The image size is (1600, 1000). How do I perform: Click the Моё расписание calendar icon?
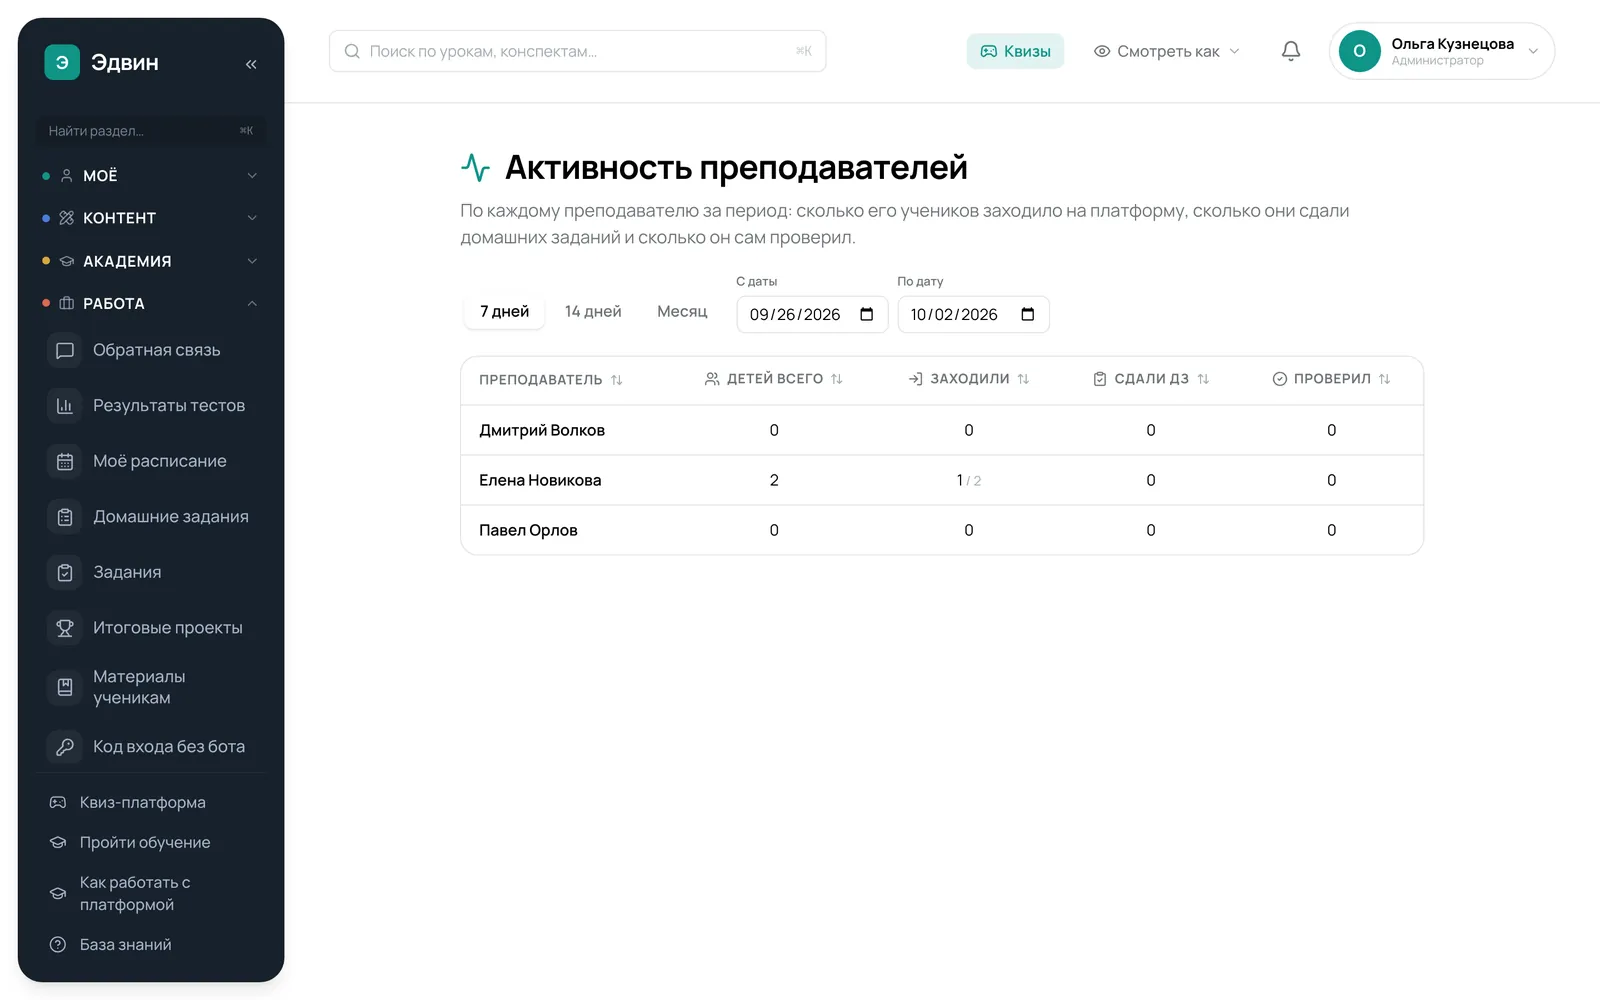(x=65, y=462)
